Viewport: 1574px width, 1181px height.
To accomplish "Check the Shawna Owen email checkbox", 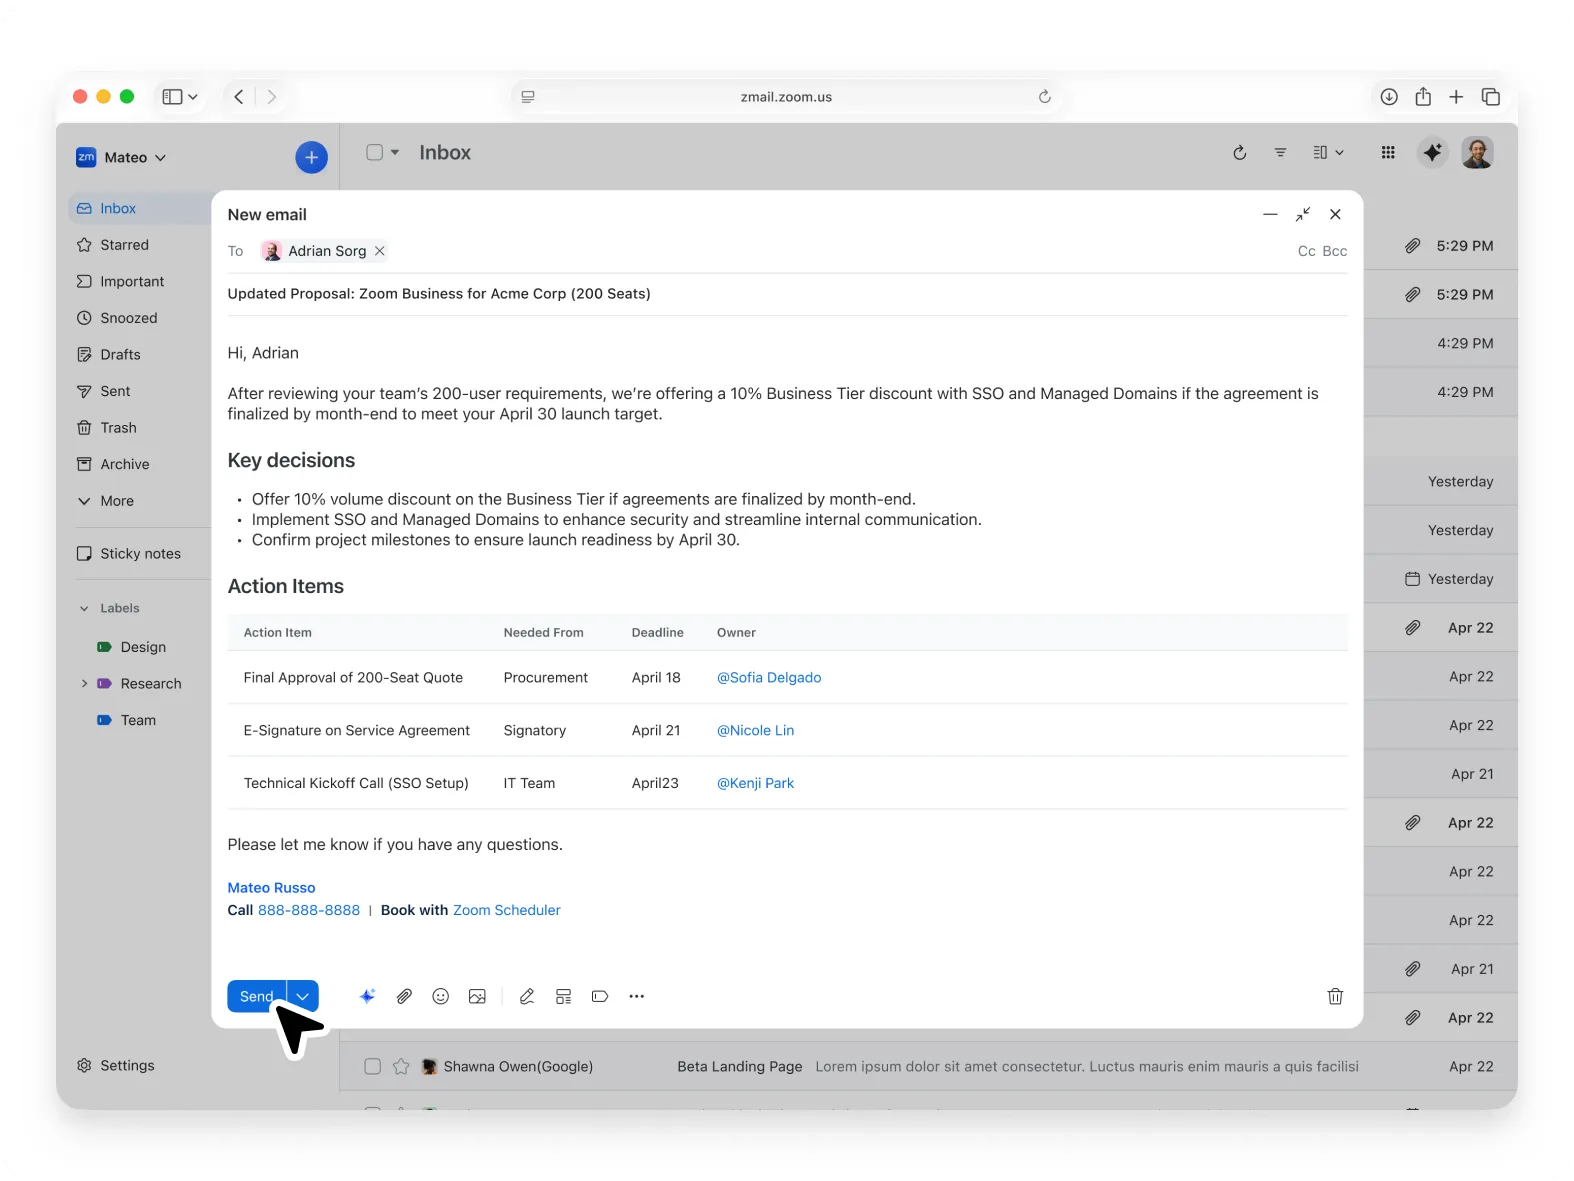I will pyautogui.click(x=372, y=1066).
